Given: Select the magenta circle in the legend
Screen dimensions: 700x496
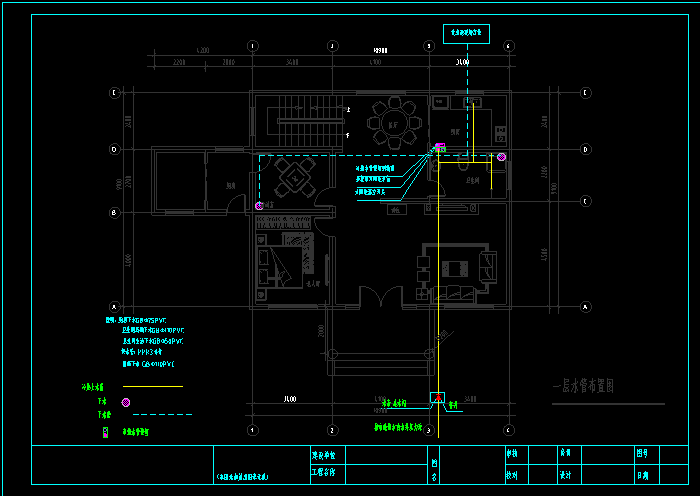Looking at the screenshot, I should 126,401.
